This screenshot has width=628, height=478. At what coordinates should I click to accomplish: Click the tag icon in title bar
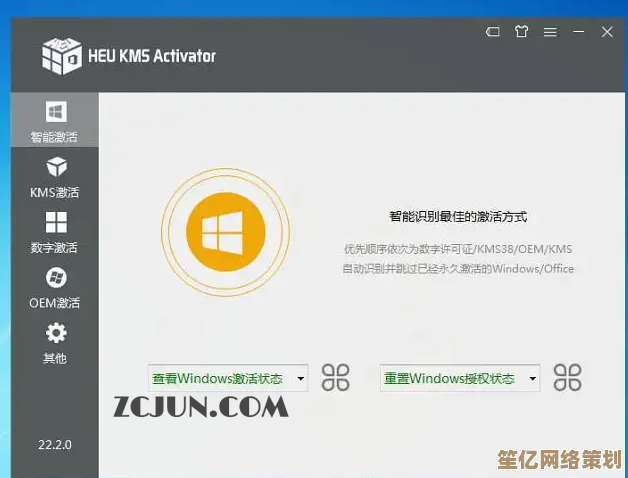click(x=492, y=32)
